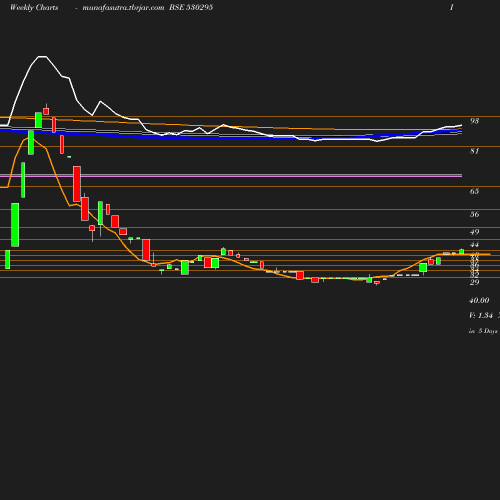Image resolution: width=500 pixels, height=500 pixels.
Task: Click the price axis label 29
Action: coord(474,282)
